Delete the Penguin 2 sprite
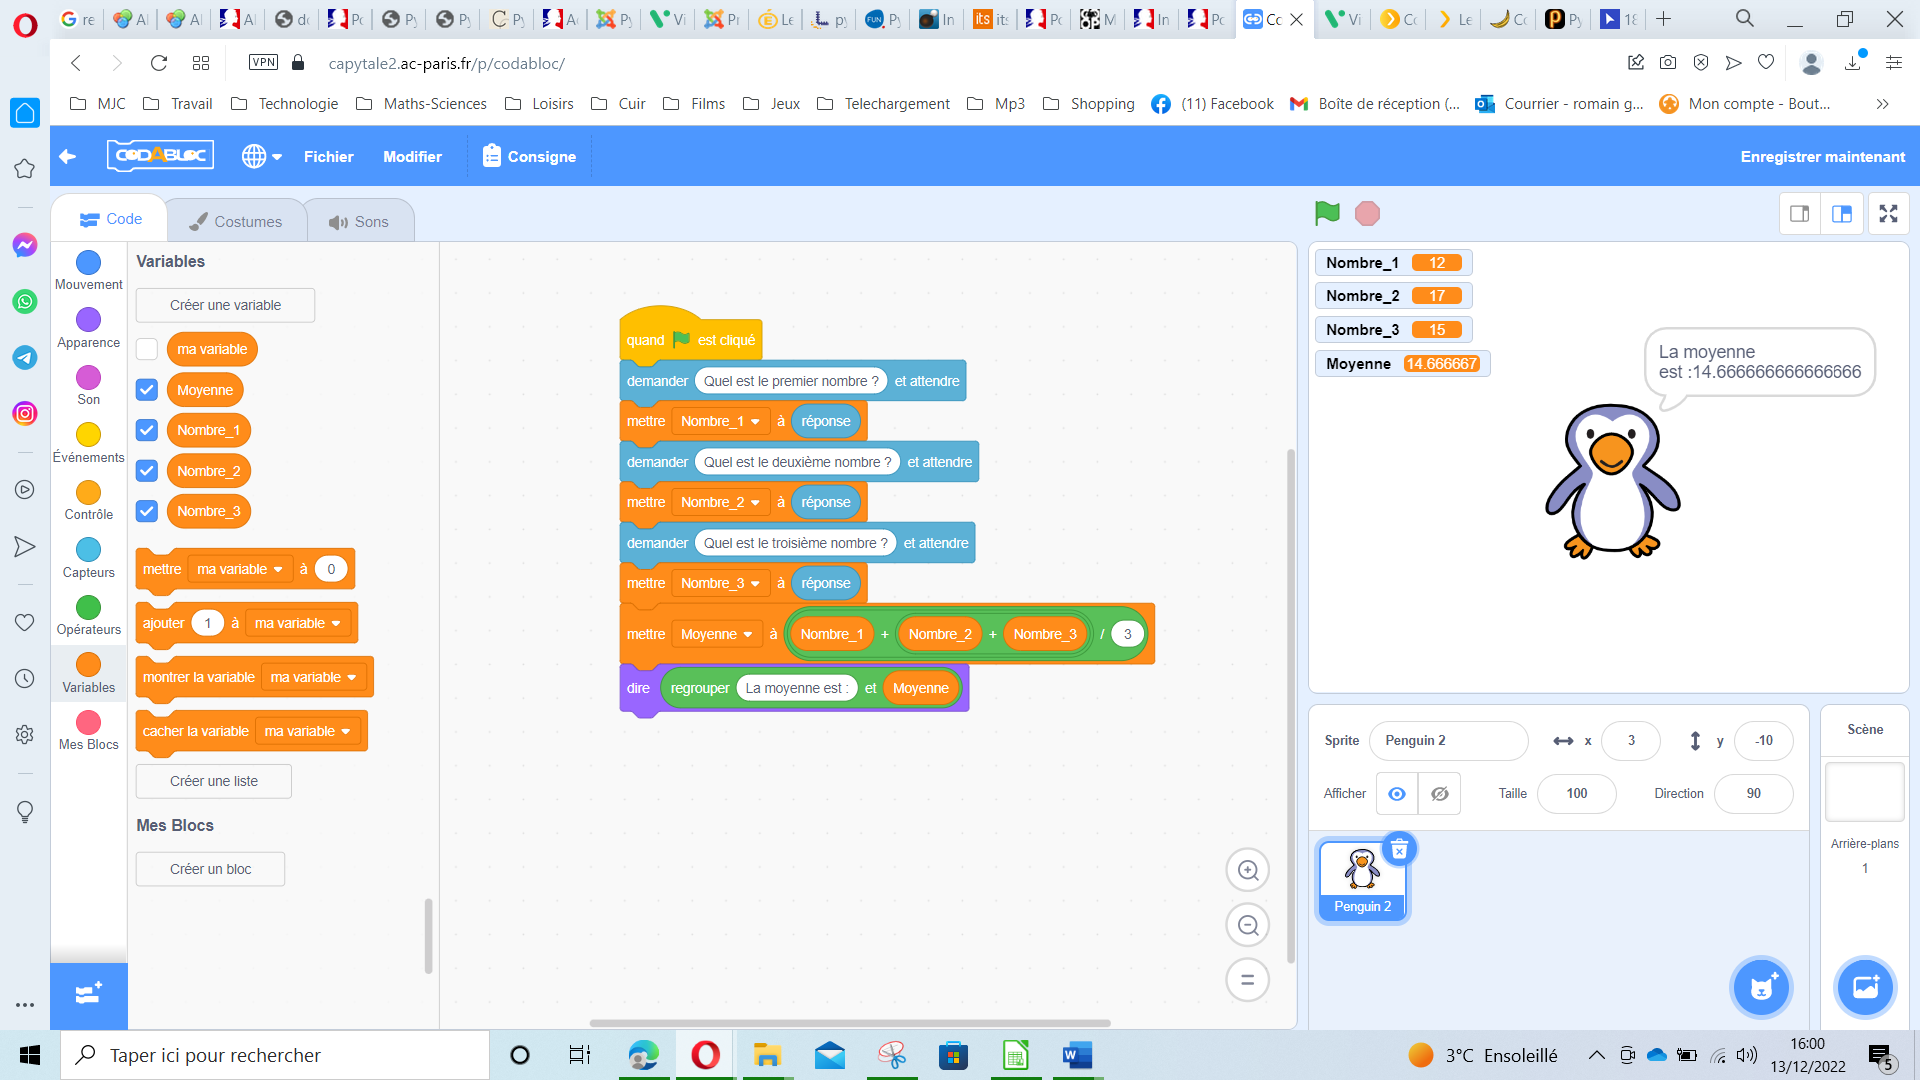1920x1080 pixels. pyautogui.click(x=1399, y=849)
